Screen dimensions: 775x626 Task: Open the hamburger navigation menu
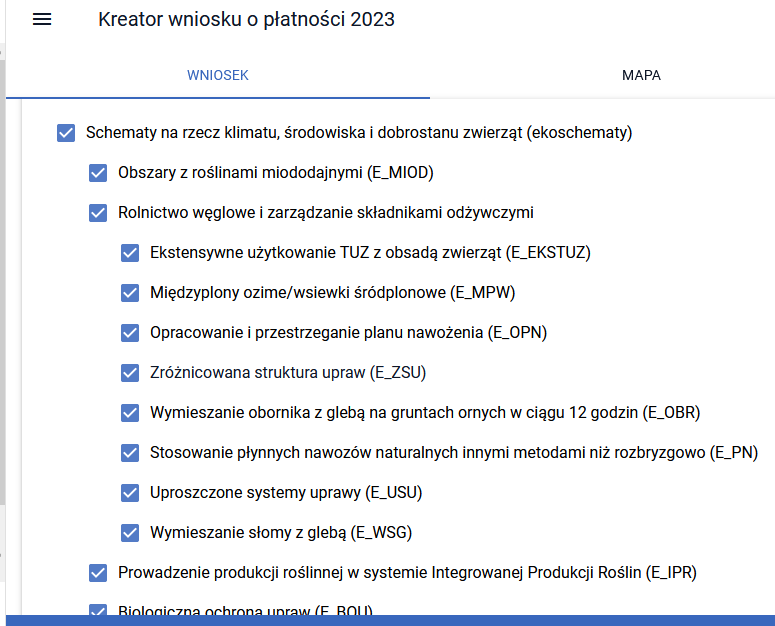pyautogui.click(x=42, y=20)
